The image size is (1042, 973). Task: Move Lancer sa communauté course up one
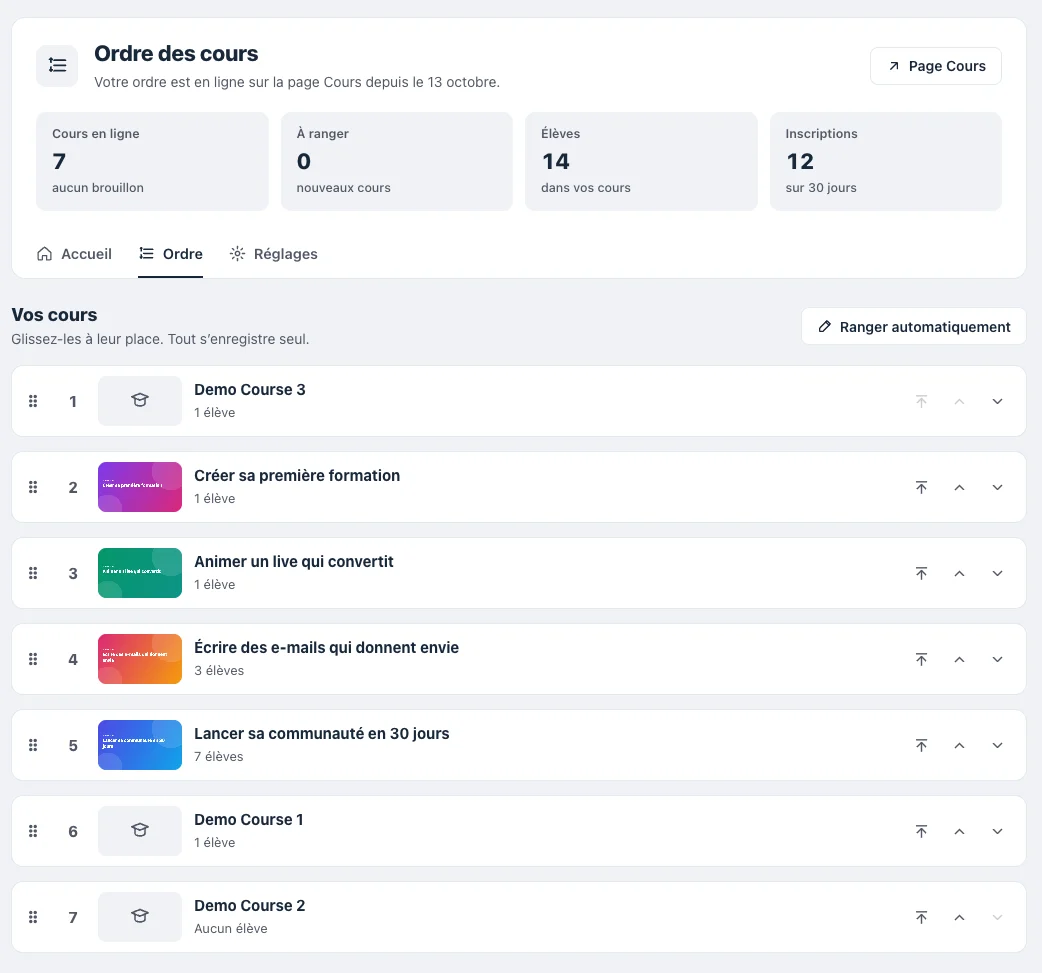[x=959, y=745]
